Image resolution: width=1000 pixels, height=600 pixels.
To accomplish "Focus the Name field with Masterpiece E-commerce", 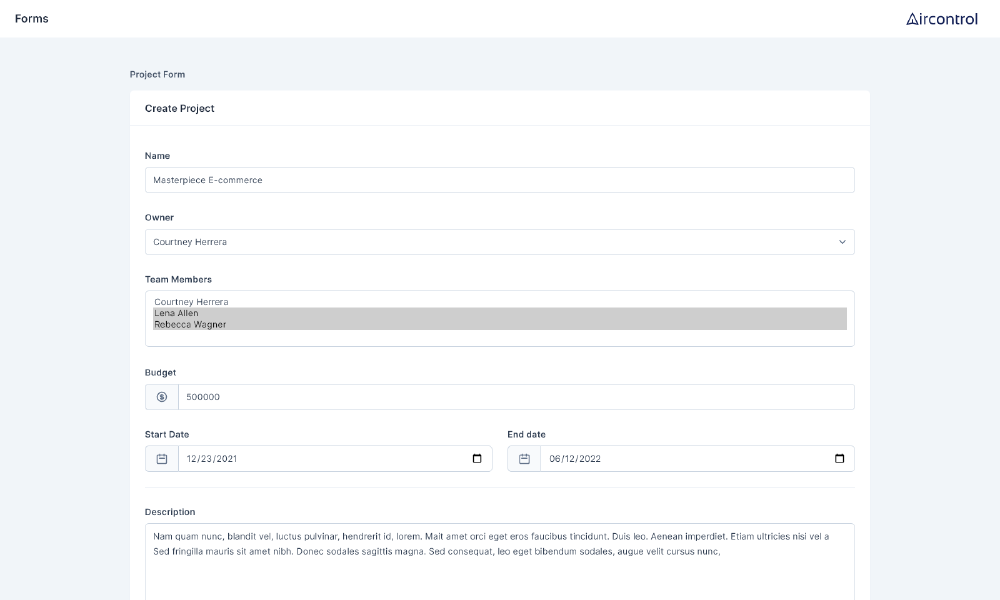I will (500, 180).
